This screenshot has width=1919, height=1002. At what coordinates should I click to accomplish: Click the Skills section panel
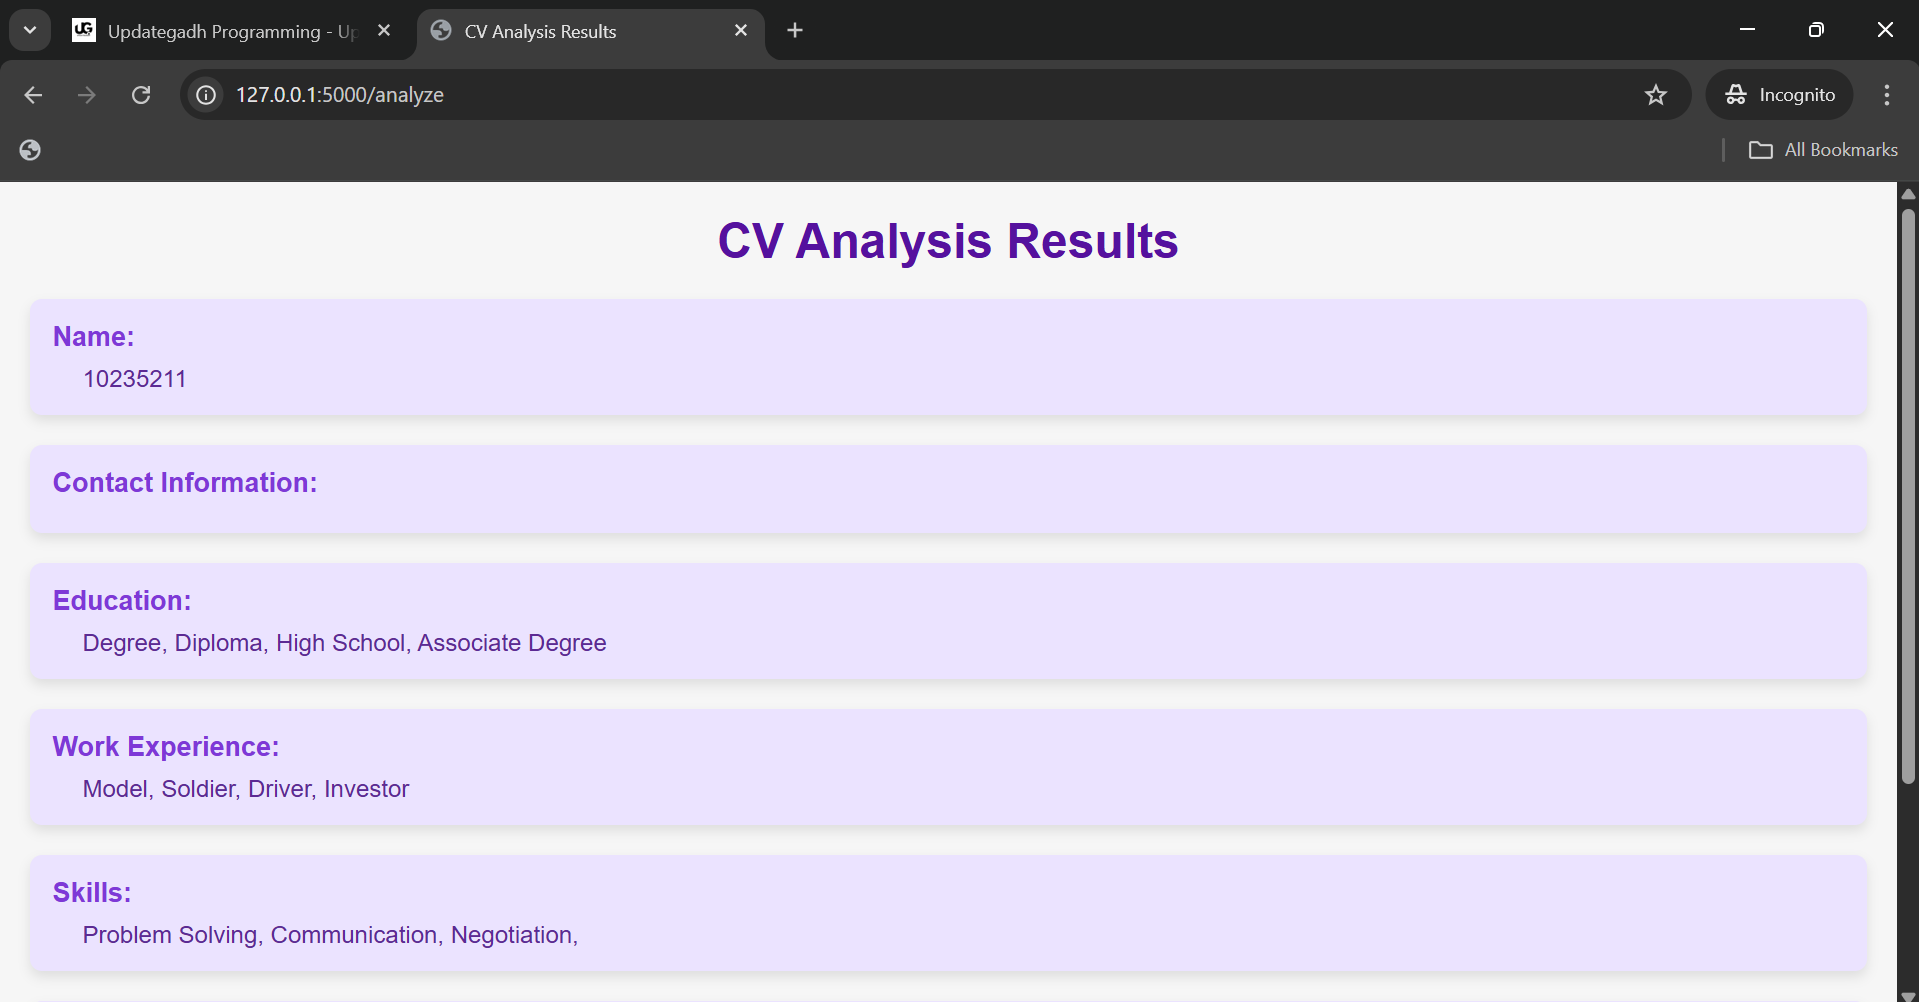coord(947,912)
